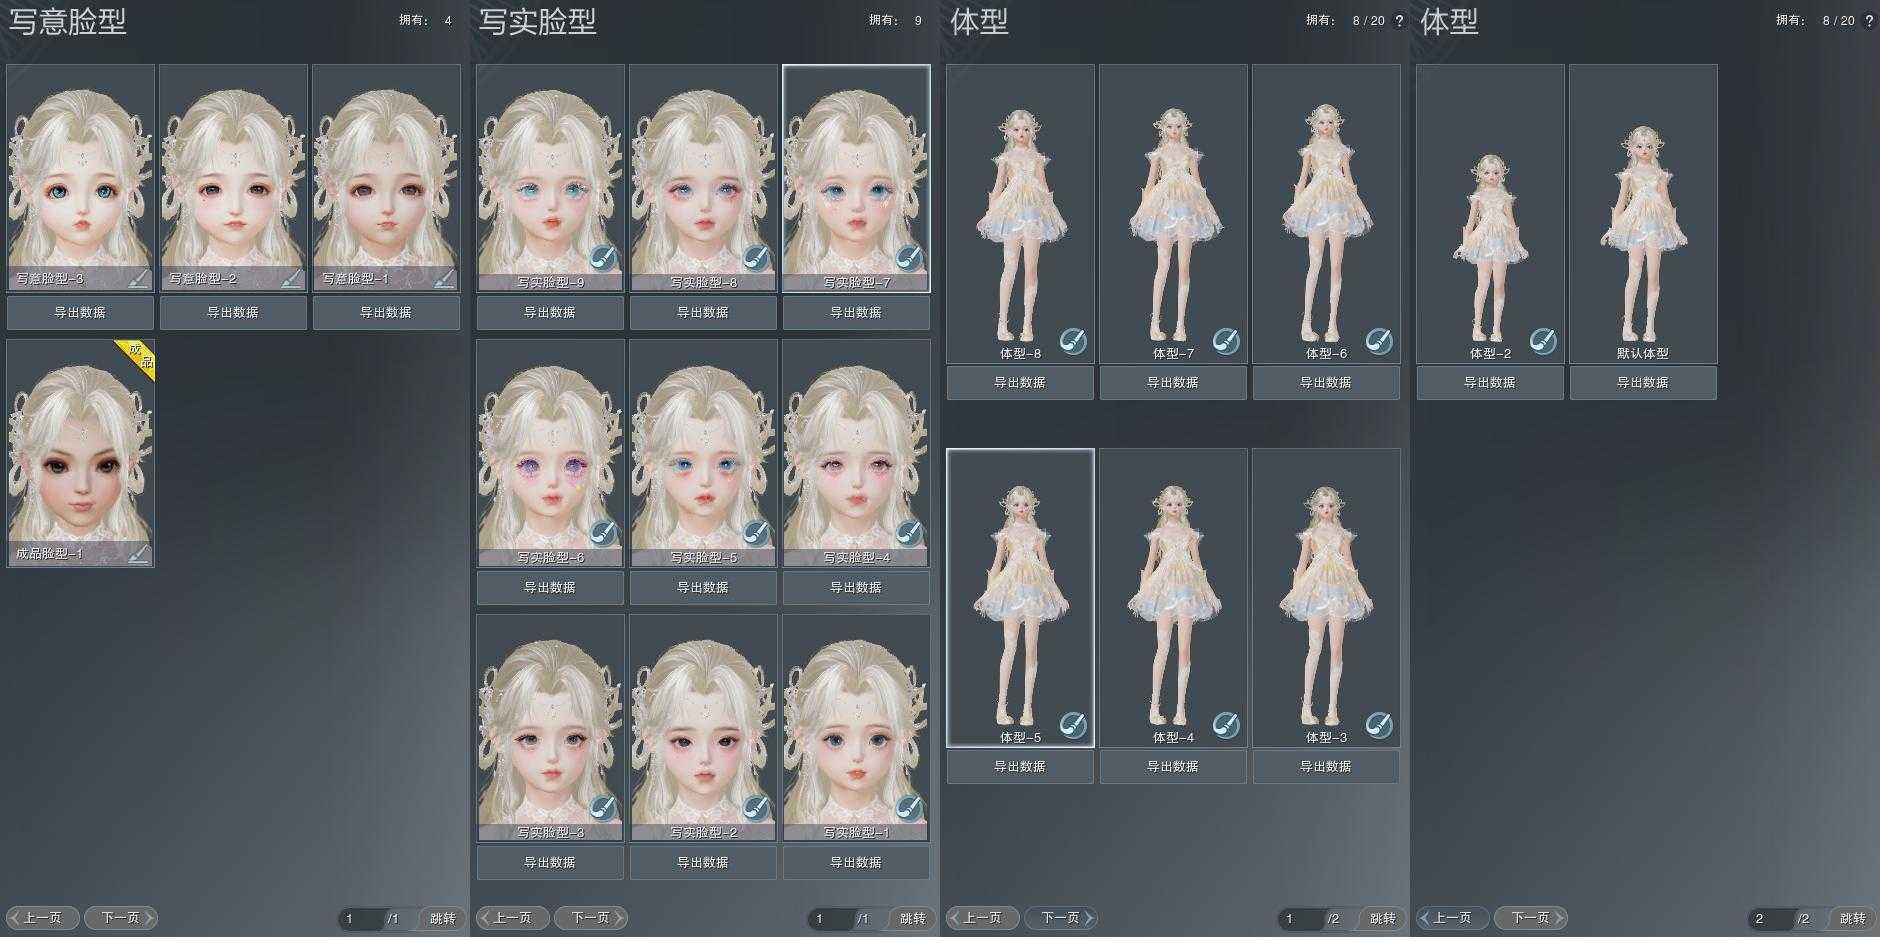Export data for 体型-3
Image resolution: width=1880 pixels, height=937 pixels.
pyautogui.click(x=1325, y=767)
